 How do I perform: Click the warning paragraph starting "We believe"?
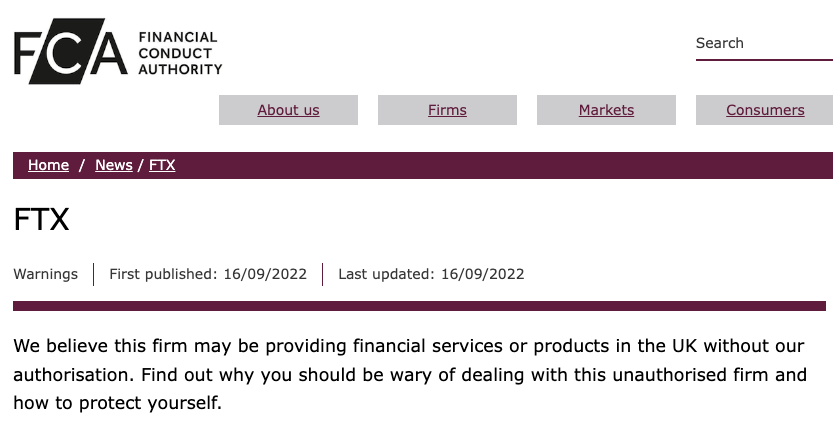pyautogui.click(x=410, y=374)
